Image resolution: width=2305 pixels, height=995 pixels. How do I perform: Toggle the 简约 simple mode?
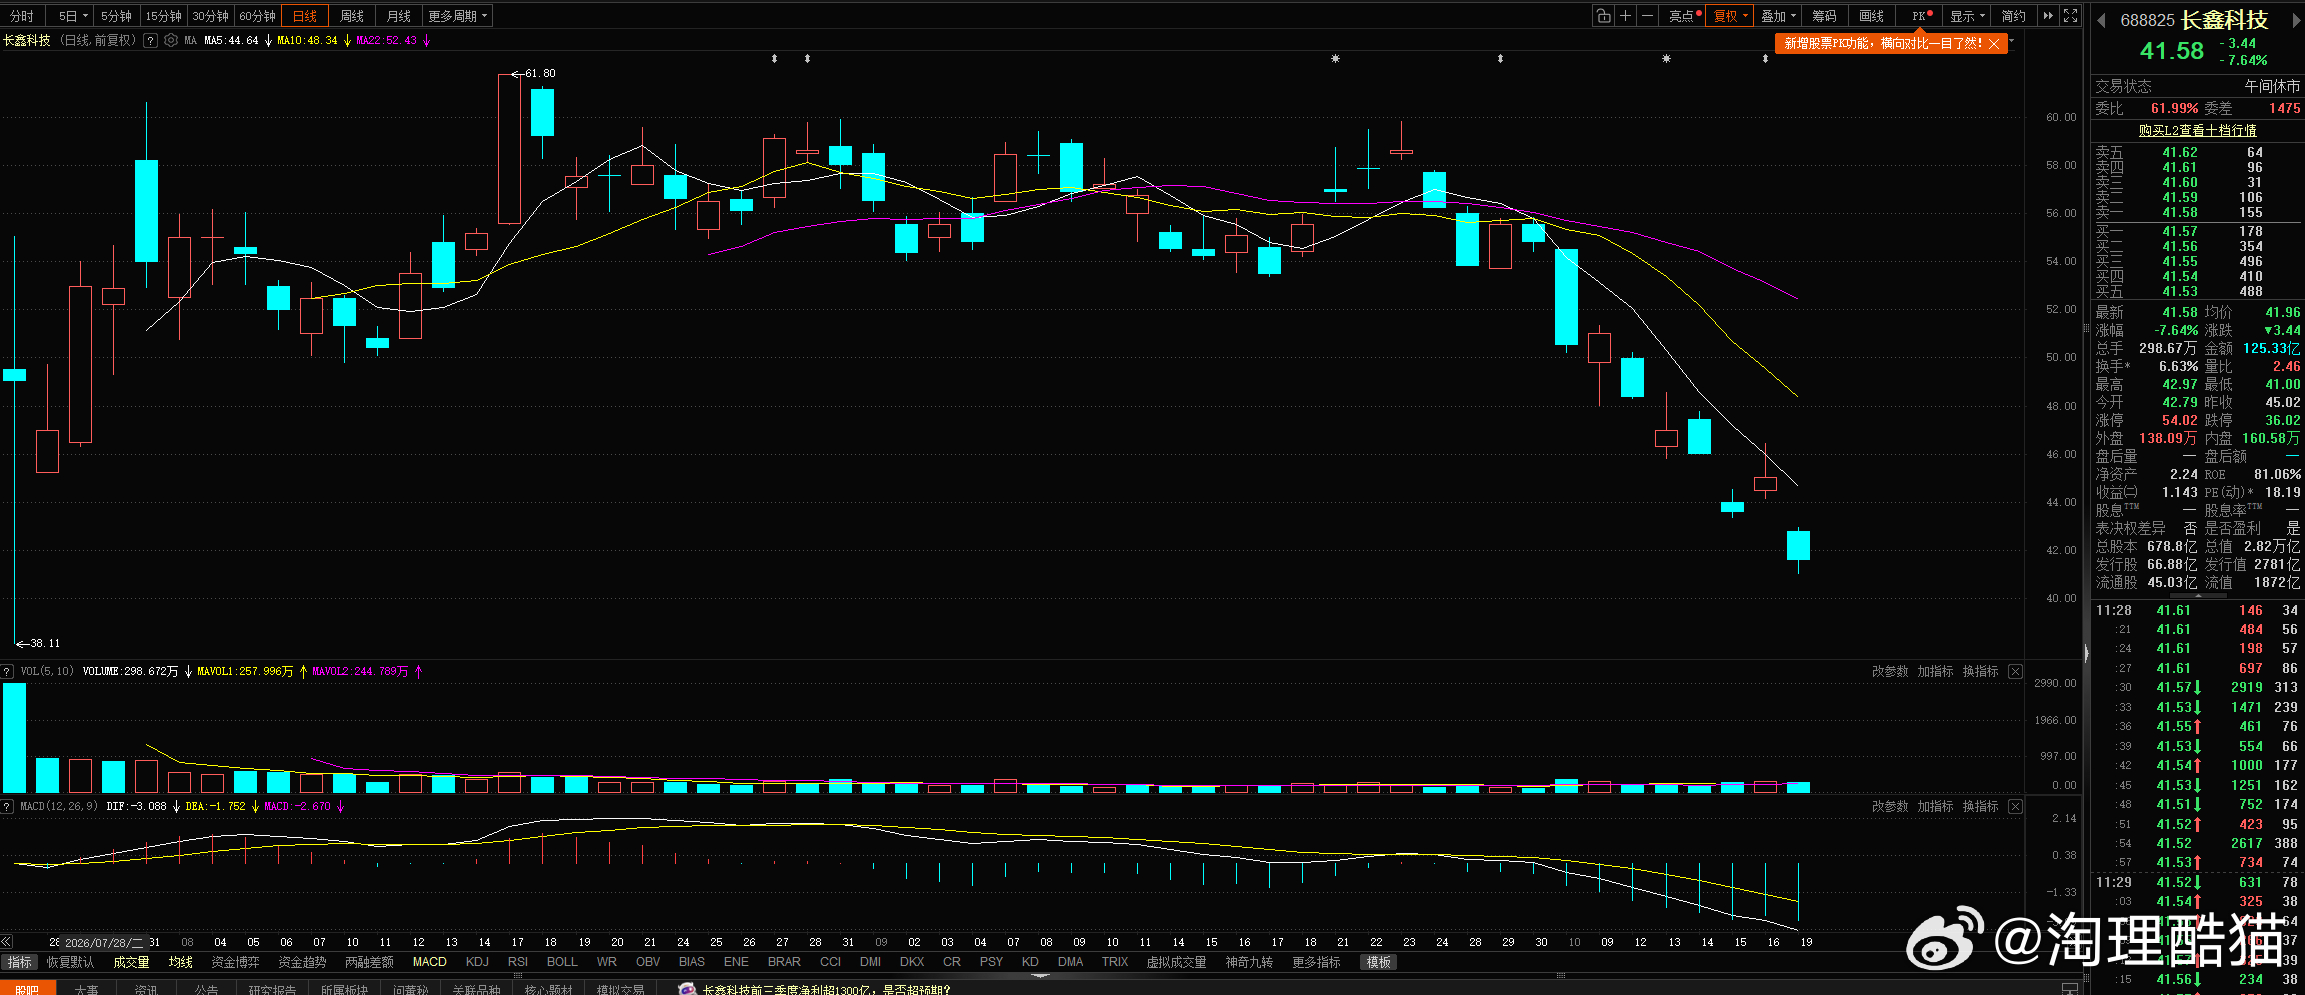pos(2013,16)
